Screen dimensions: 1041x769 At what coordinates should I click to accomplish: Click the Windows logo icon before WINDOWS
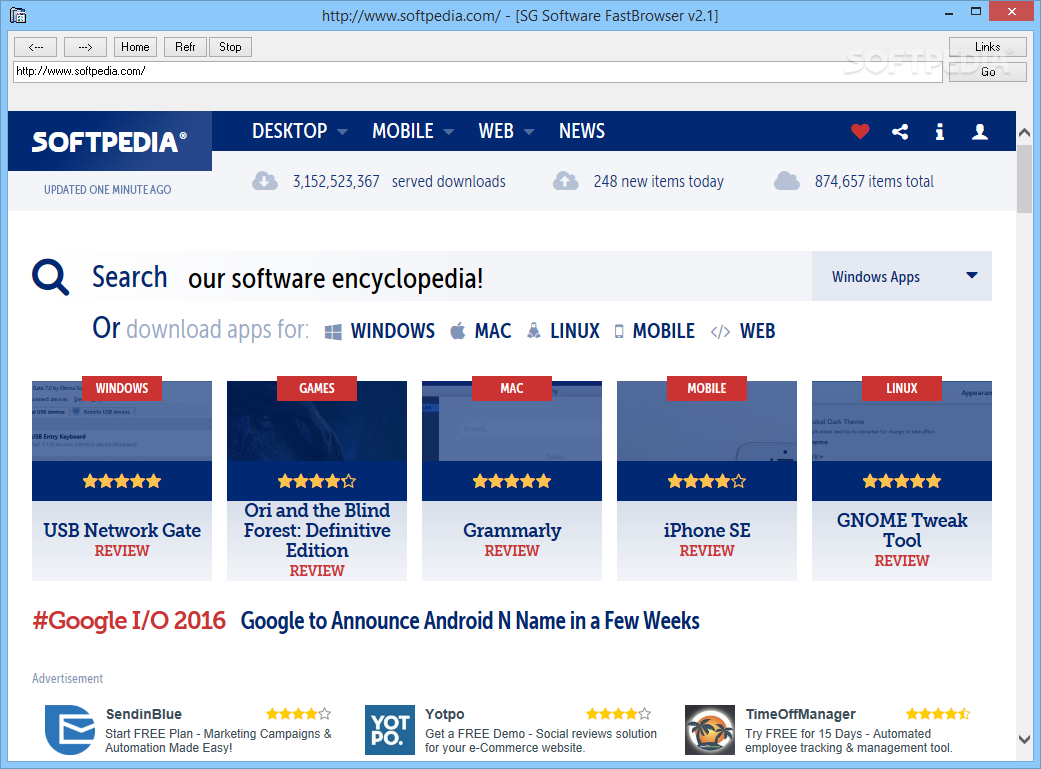point(333,331)
